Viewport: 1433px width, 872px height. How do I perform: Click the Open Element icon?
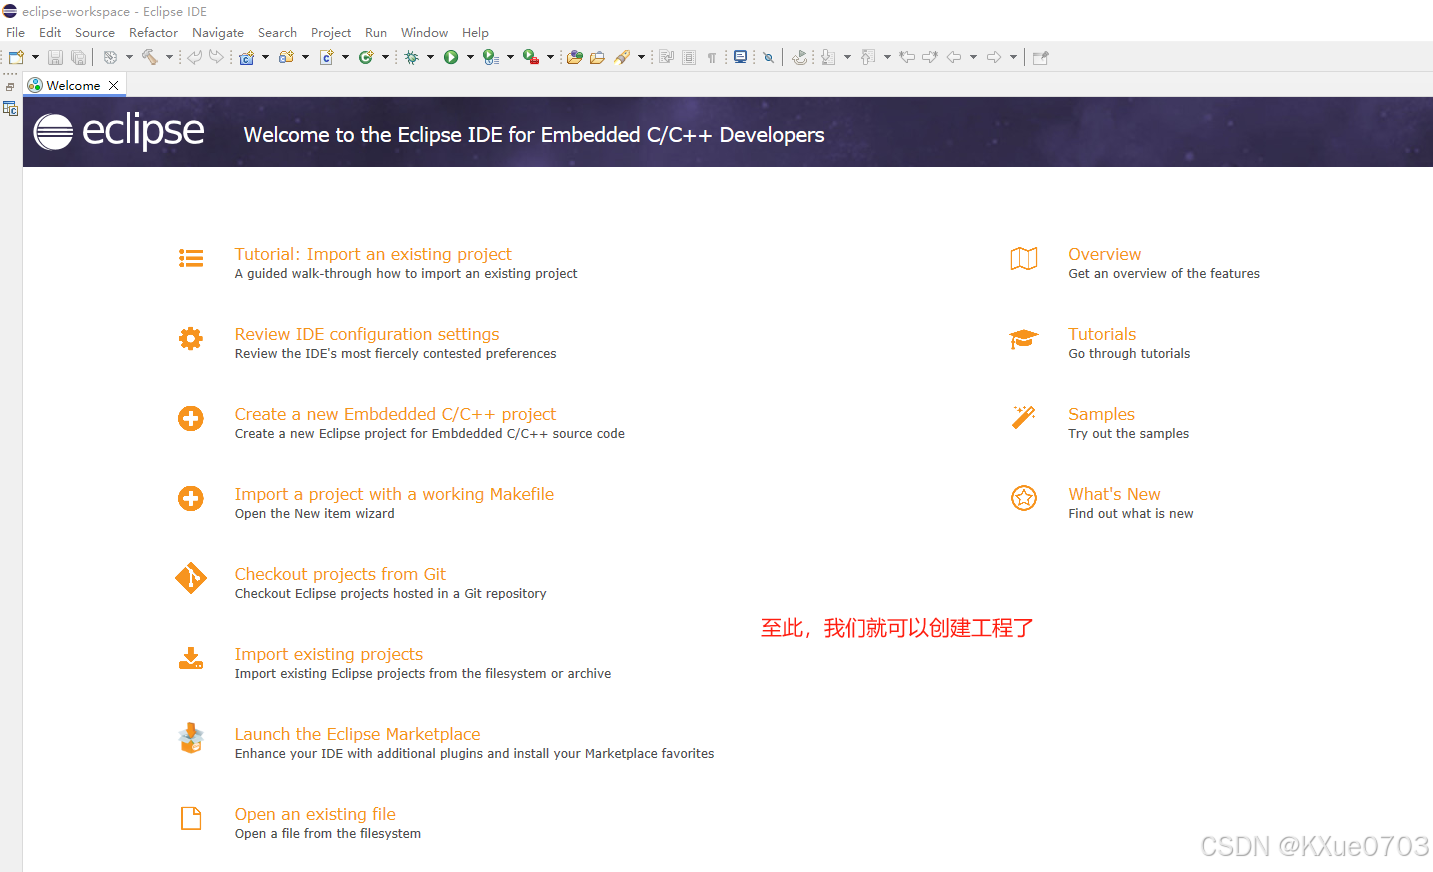click(575, 57)
